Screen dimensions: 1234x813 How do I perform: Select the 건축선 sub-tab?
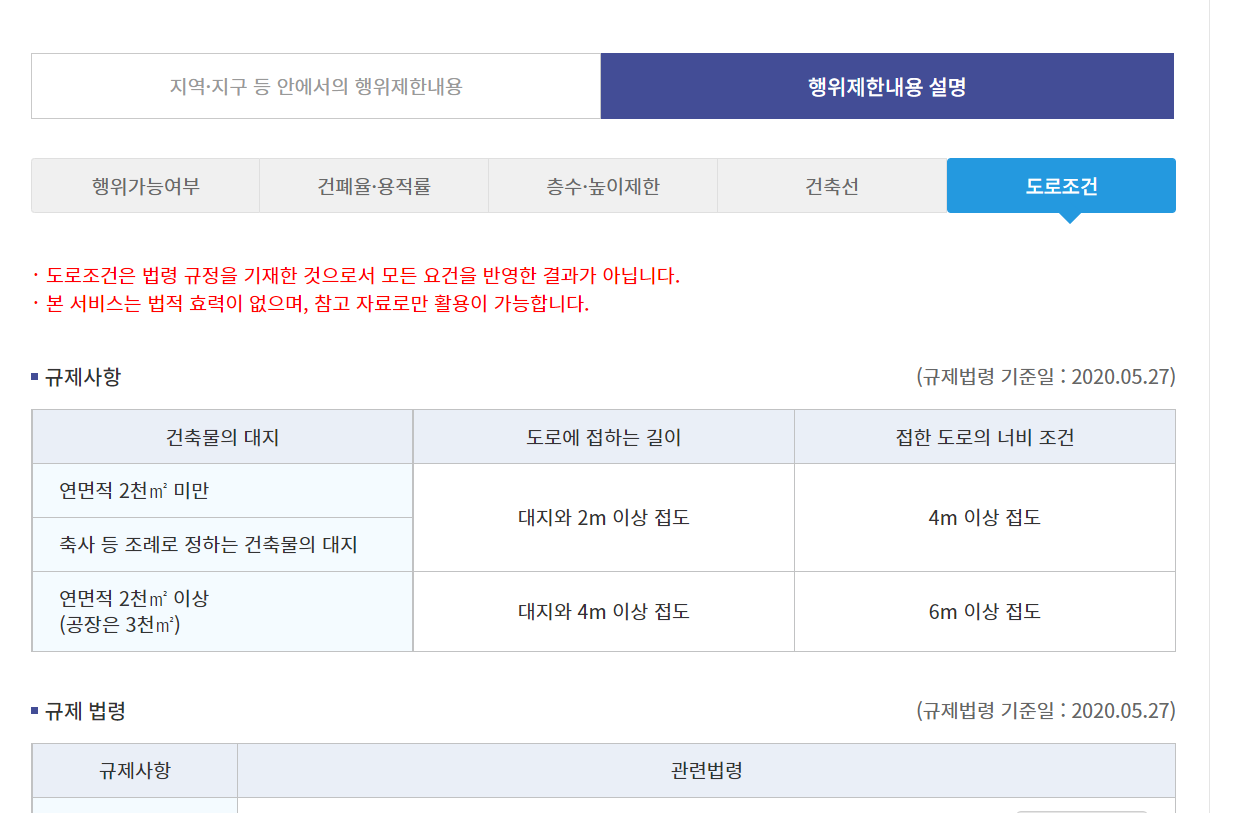[832, 186]
